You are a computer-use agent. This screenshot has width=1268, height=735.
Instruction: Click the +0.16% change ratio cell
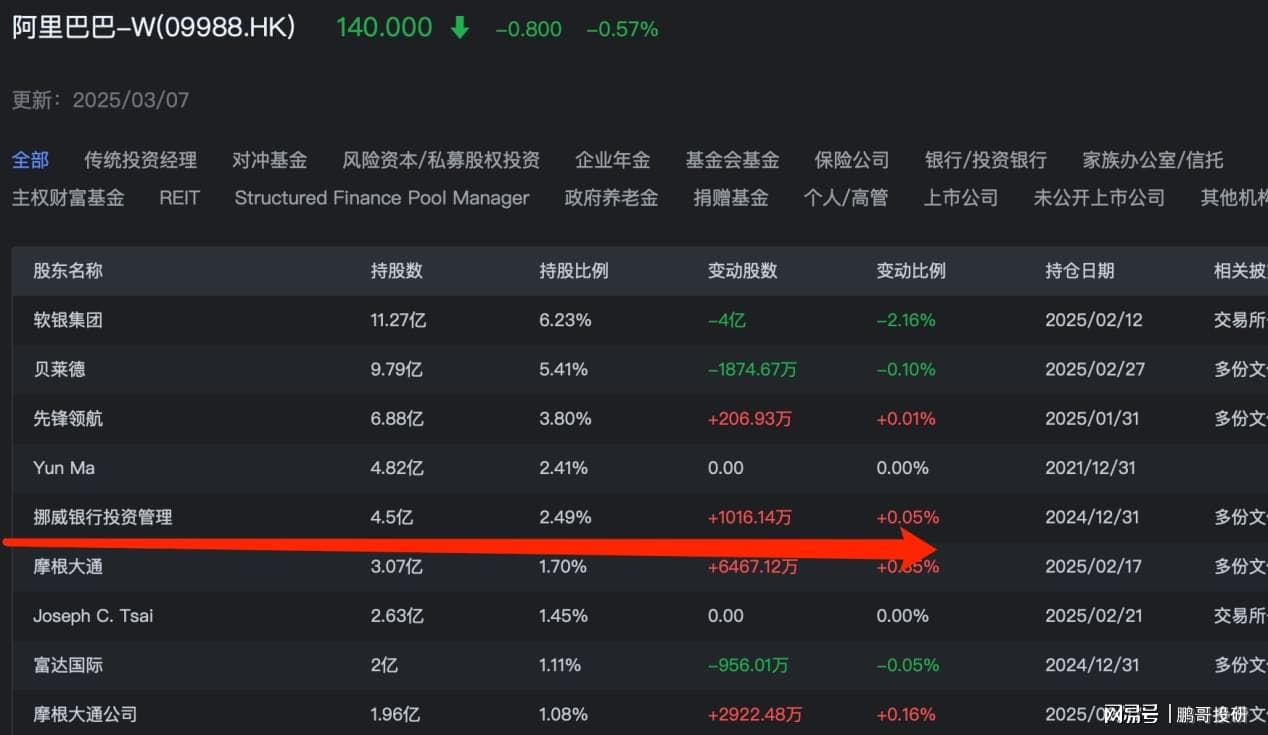tap(906, 714)
